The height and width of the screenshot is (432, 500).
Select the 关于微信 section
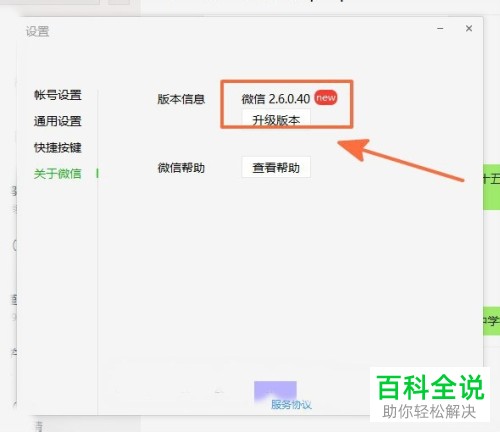coord(58,174)
